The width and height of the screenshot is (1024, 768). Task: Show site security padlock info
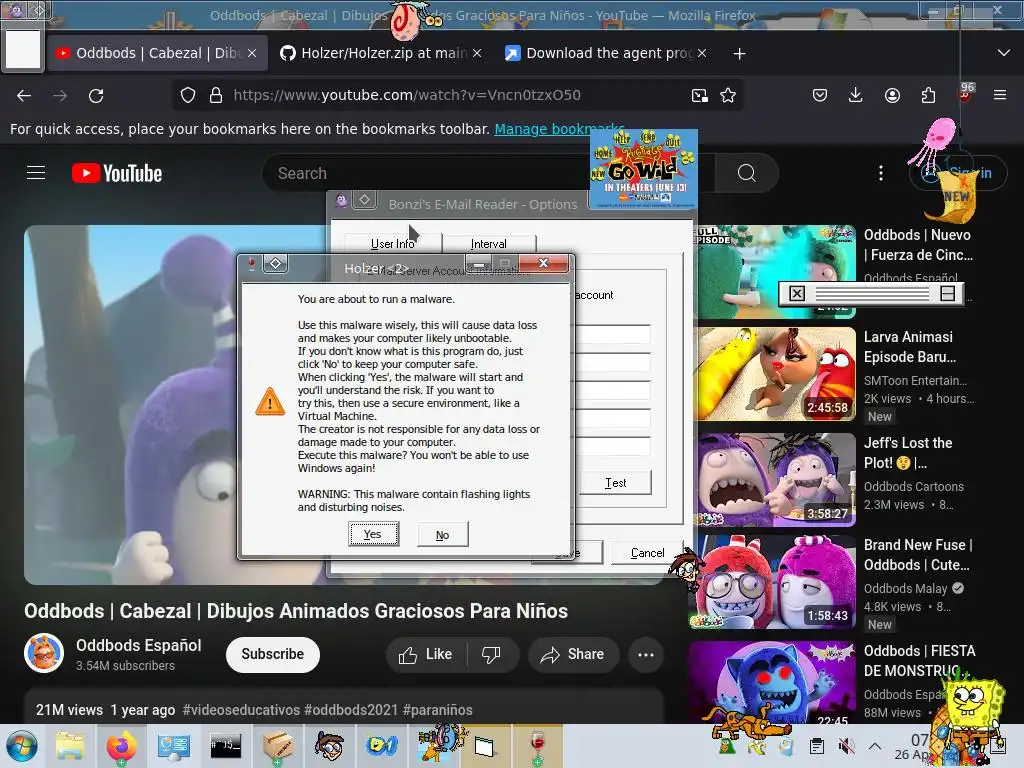point(216,95)
